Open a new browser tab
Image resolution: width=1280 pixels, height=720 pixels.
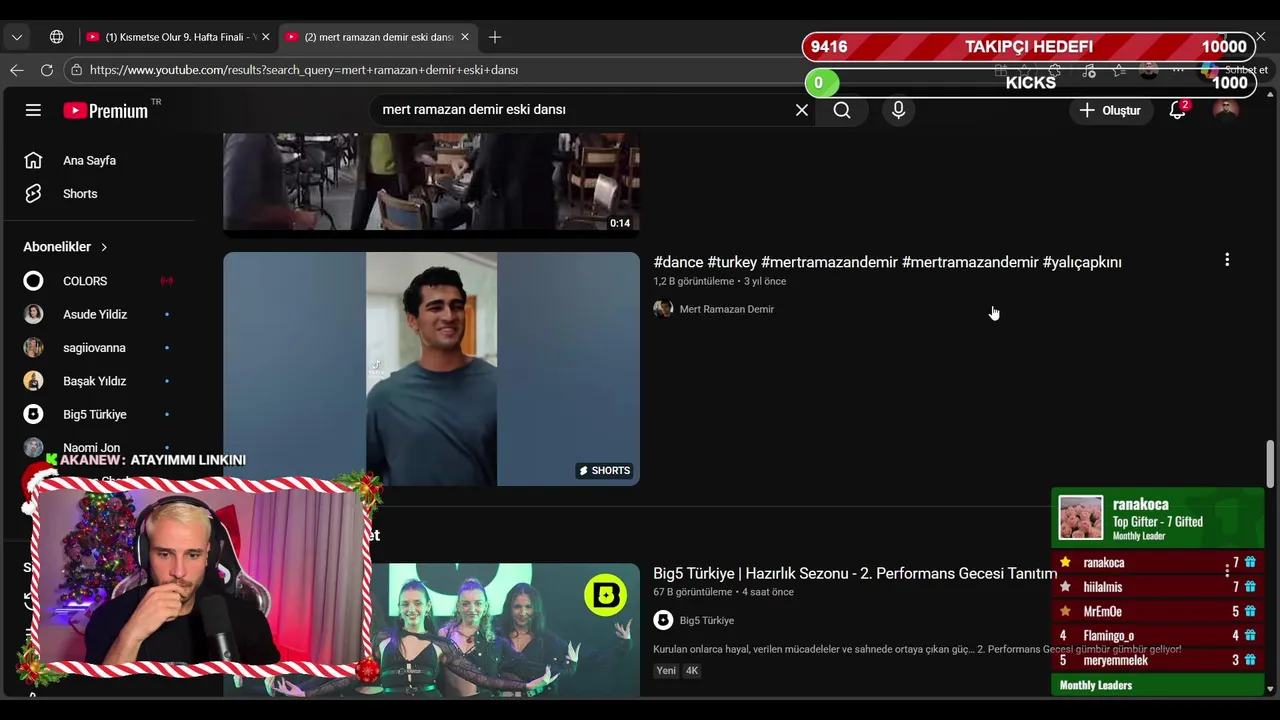point(495,37)
